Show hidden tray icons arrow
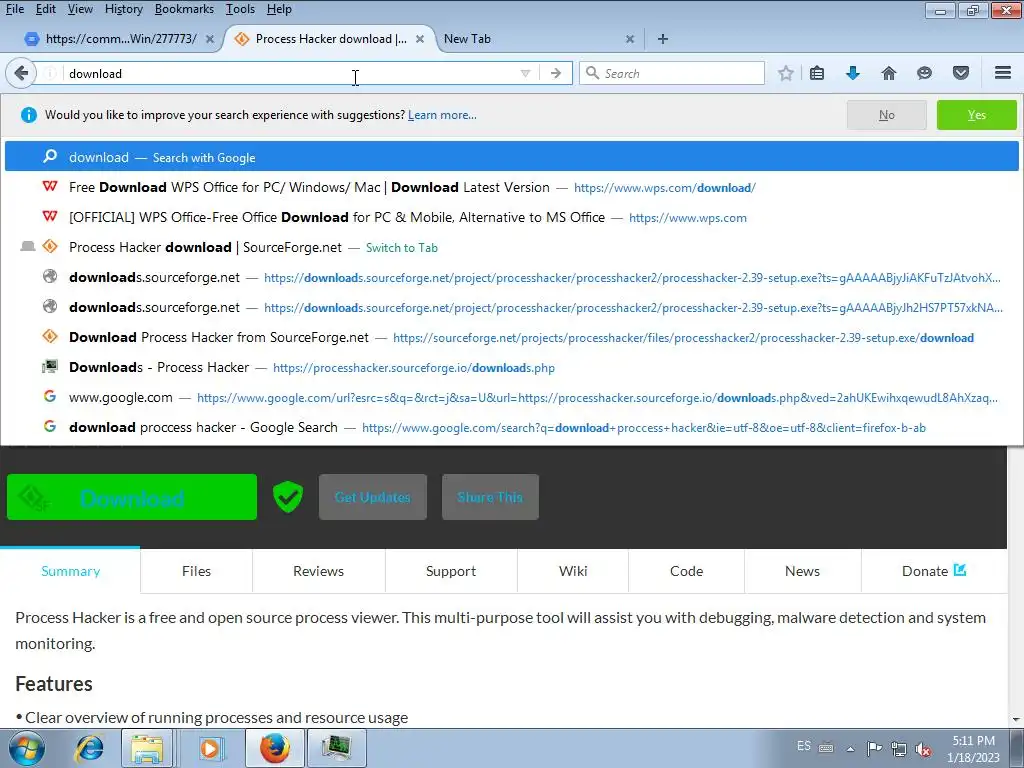This screenshot has width=1024, height=768. (x=850, y=749)
